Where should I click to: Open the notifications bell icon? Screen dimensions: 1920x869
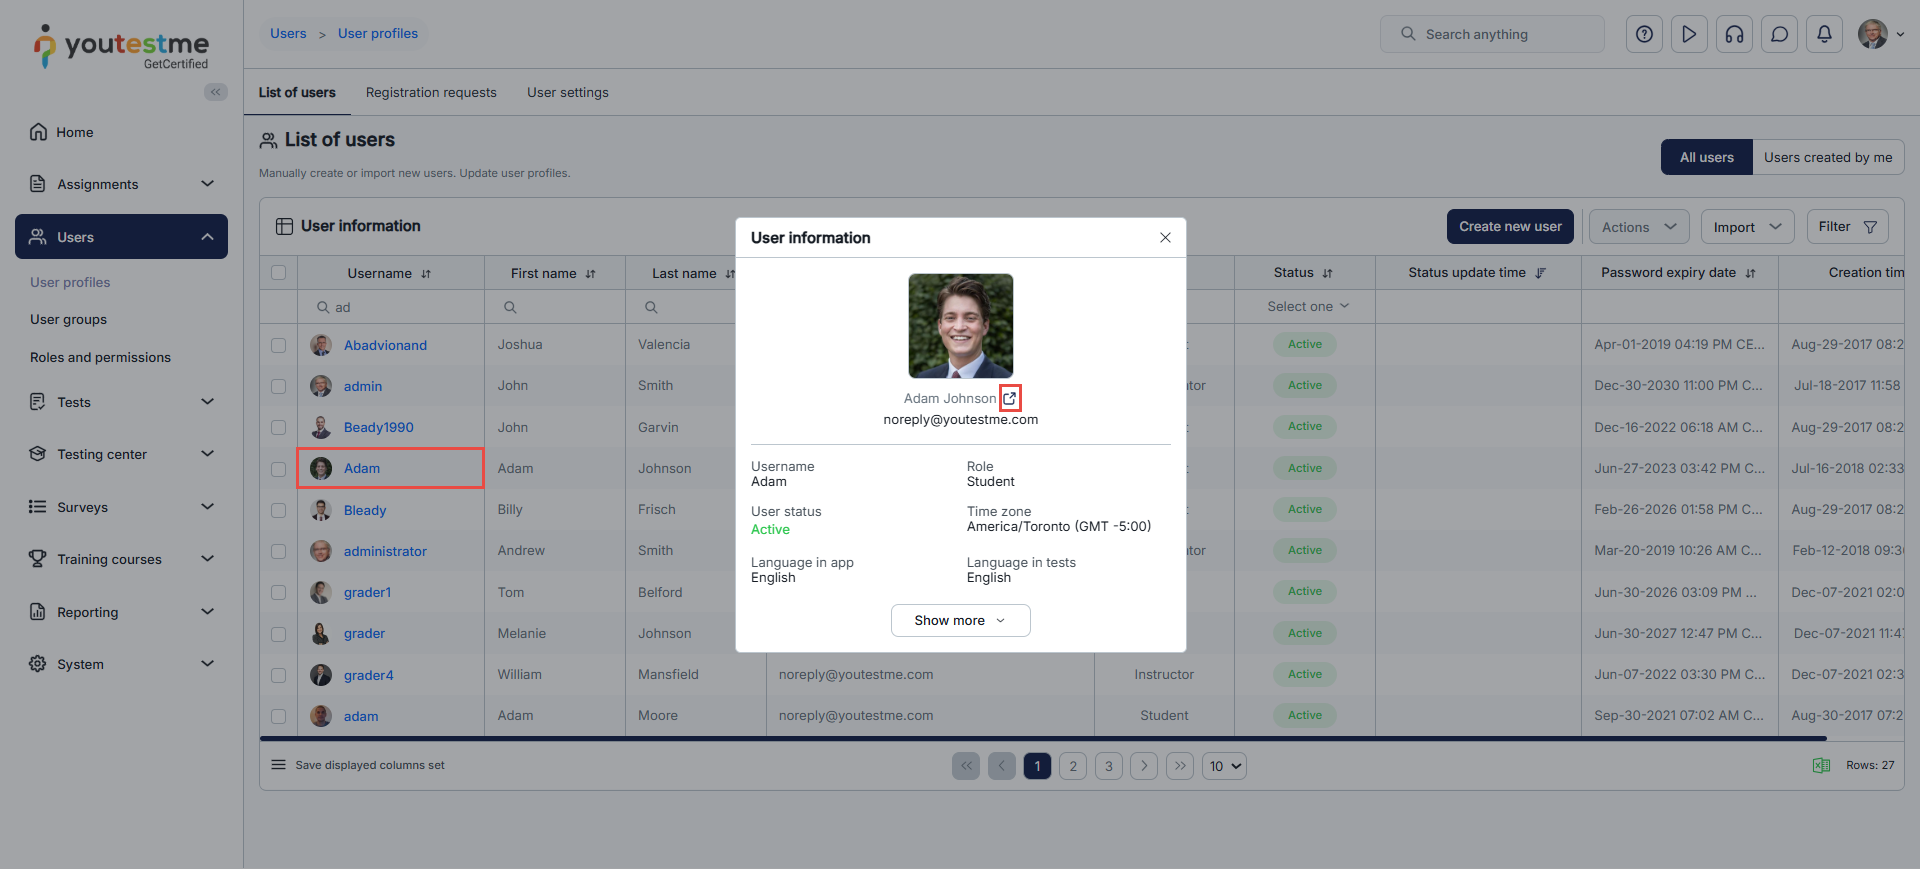pyautogui.click(x=1824, y=34)
